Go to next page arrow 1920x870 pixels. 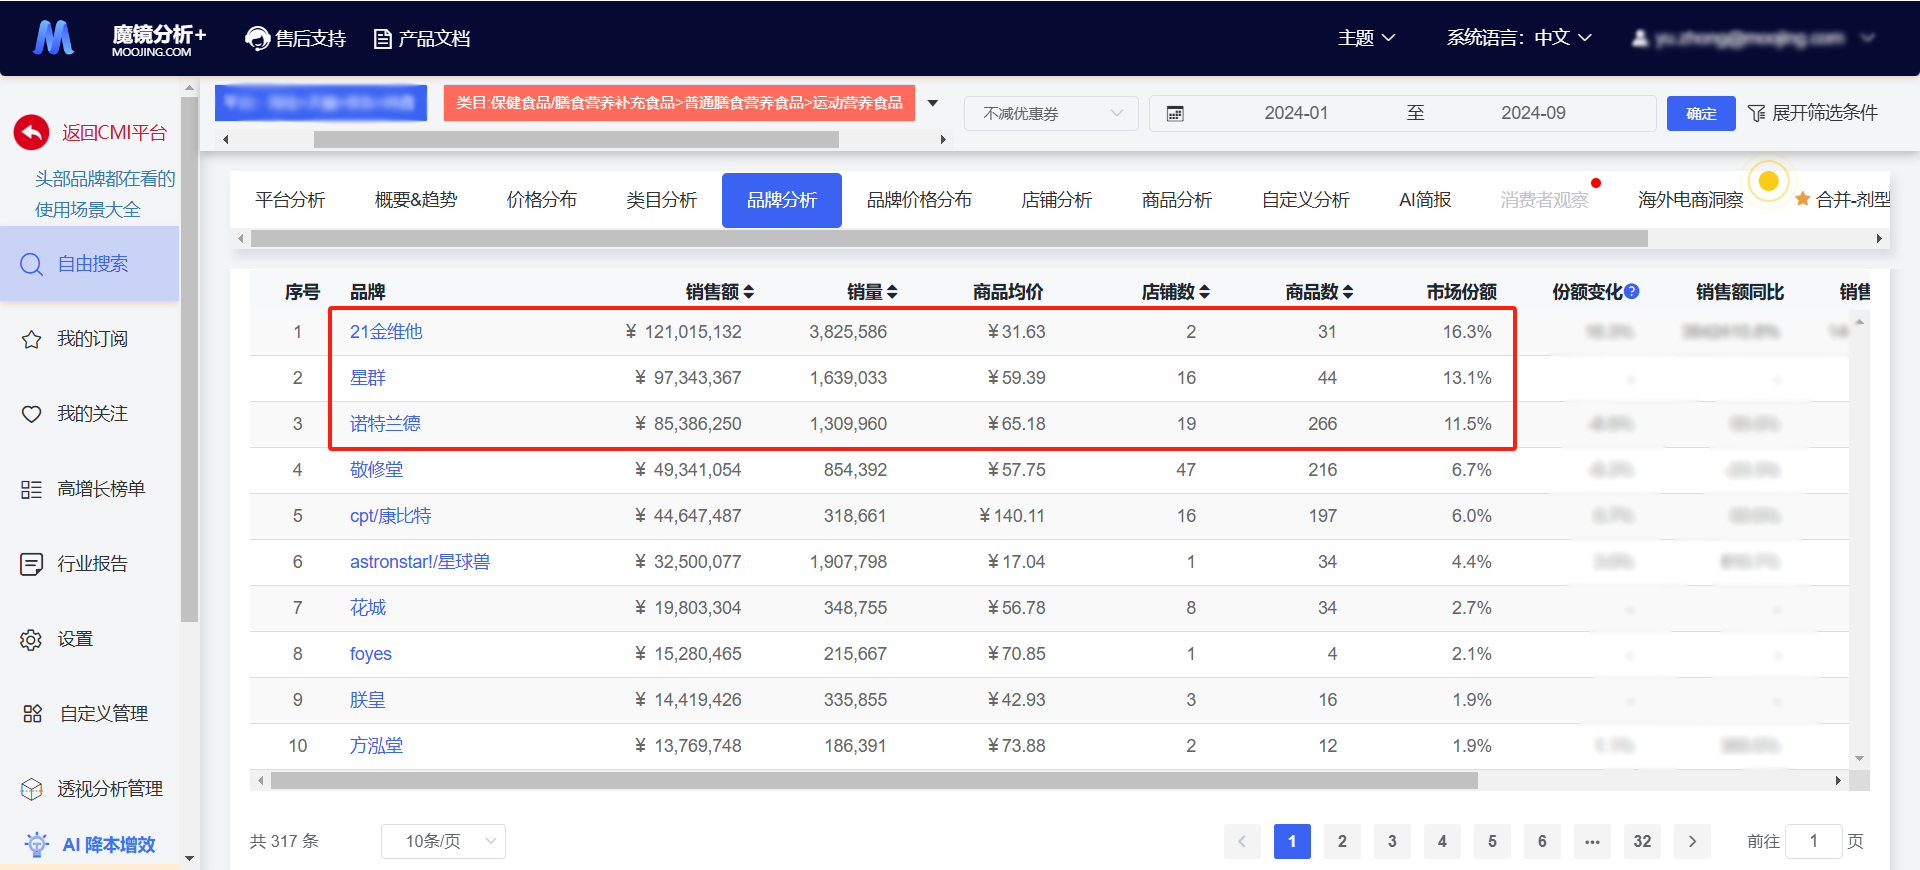(x=1692, y=841)
